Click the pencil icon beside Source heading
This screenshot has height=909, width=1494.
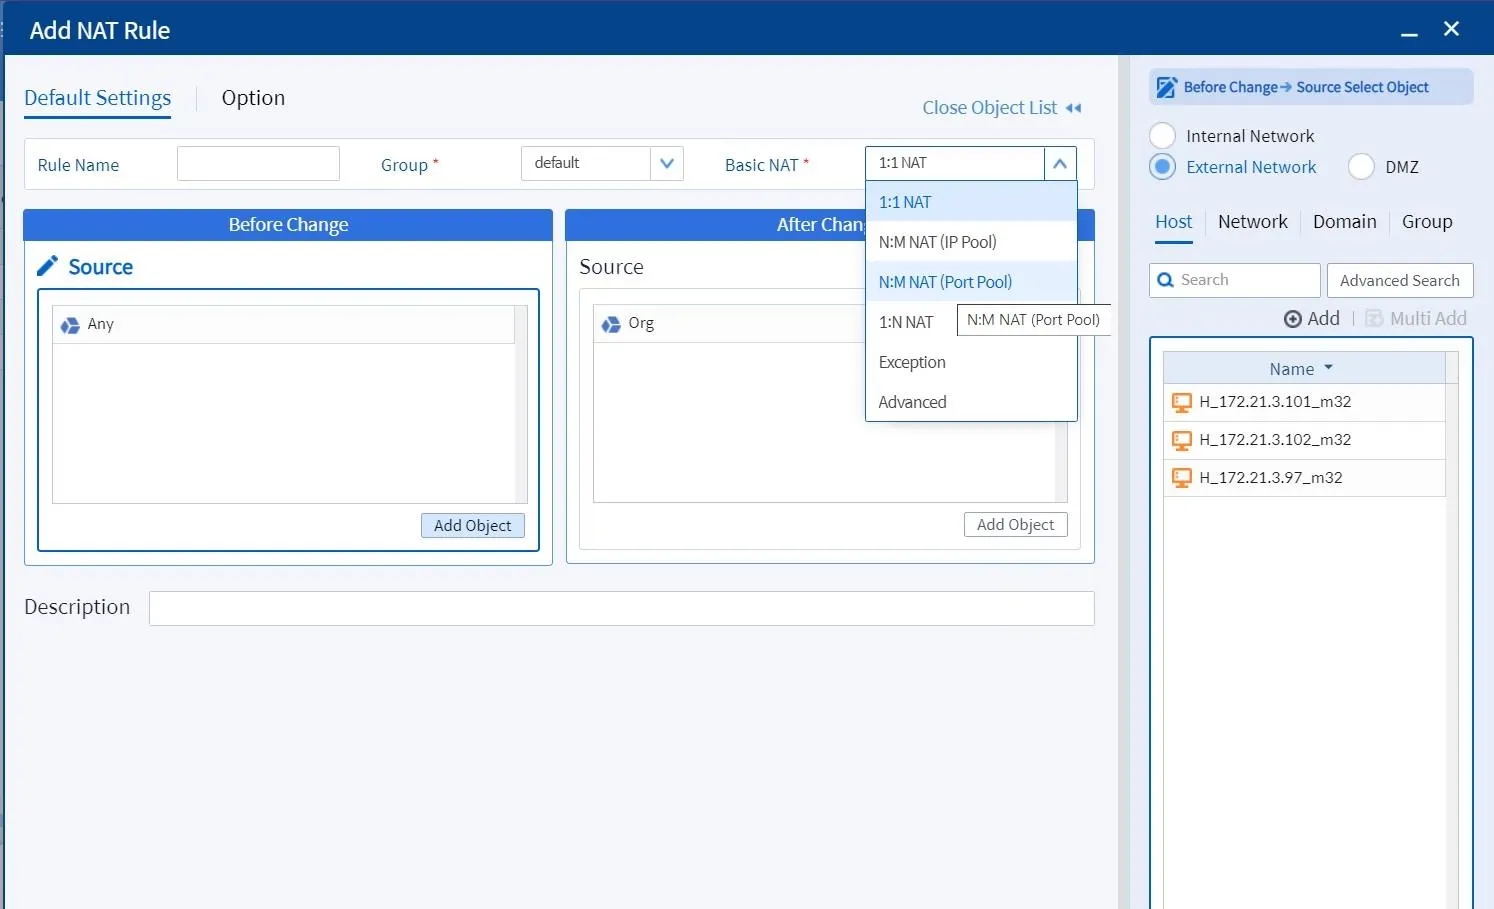click(x=47, y=266)
